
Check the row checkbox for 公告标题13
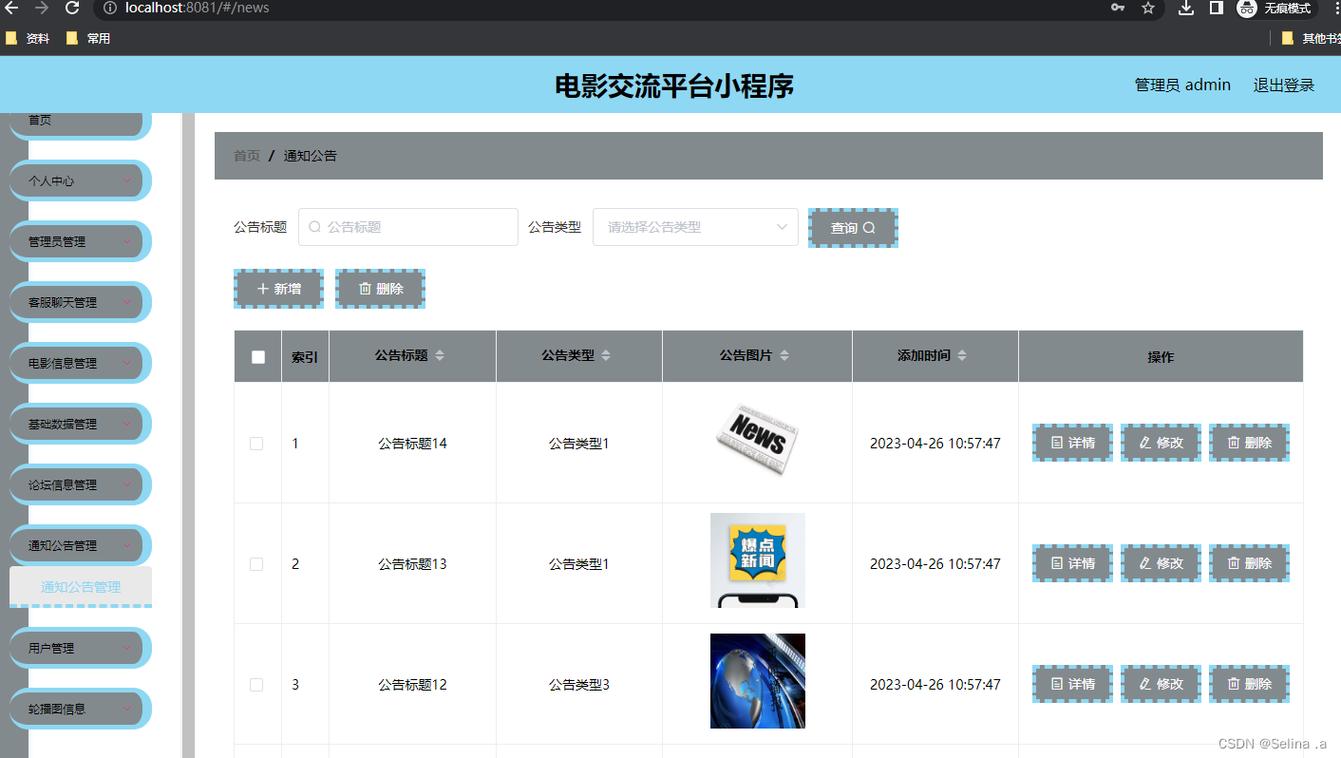[x=257, y=563]
